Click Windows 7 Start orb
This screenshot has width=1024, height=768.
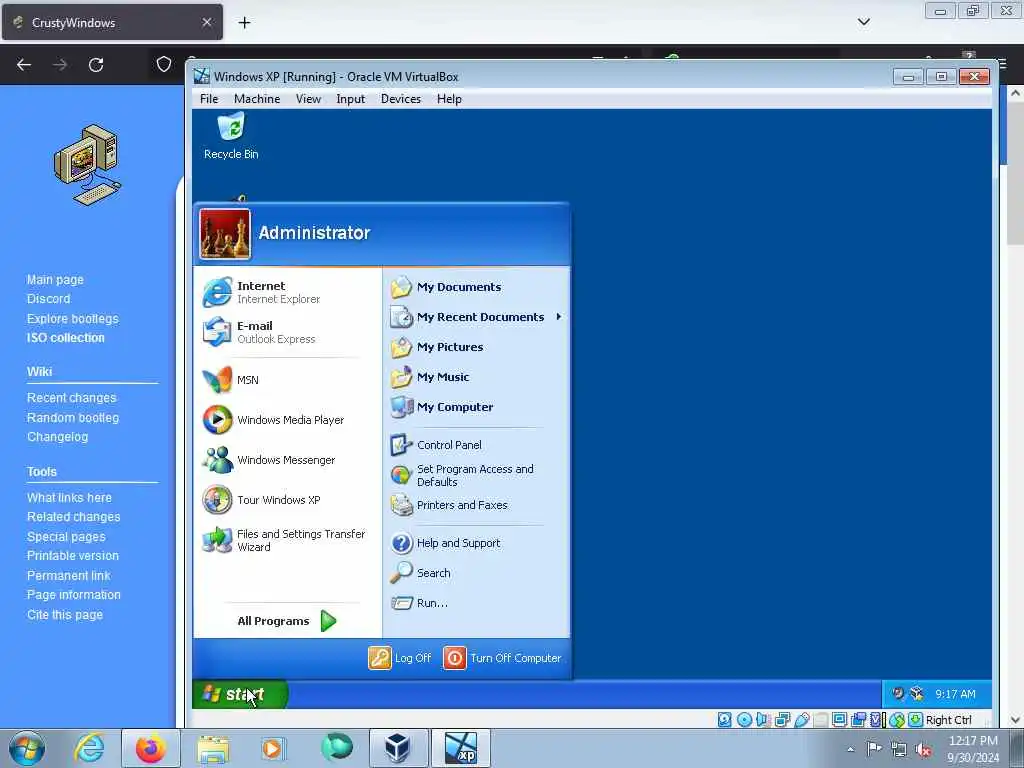point(27,748)
